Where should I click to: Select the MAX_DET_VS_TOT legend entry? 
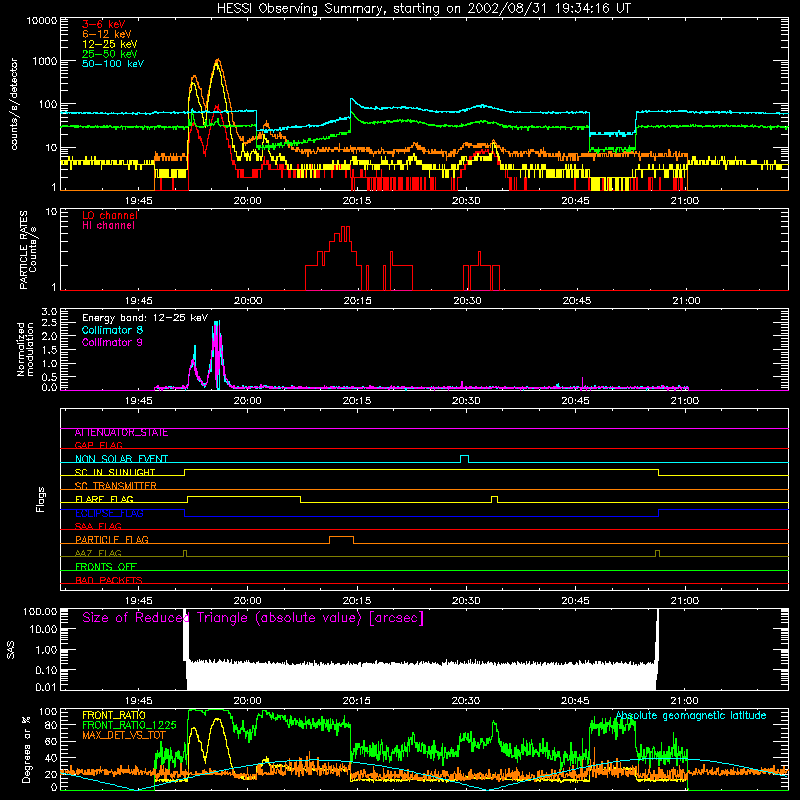coord(124,735)
